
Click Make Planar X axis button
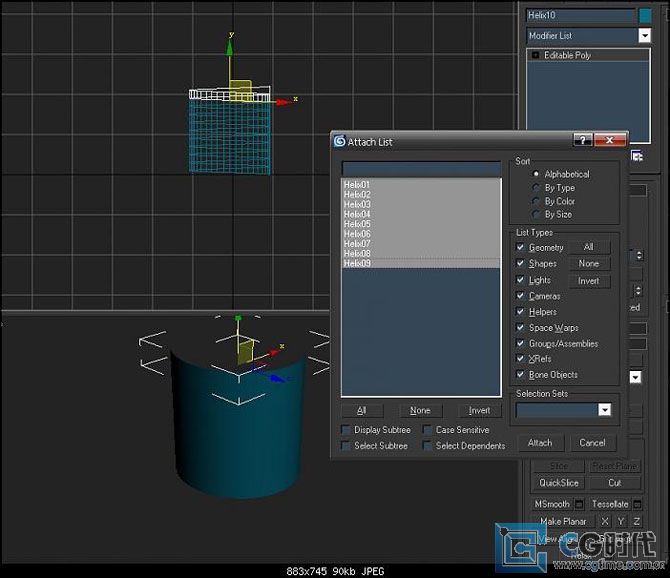[605, 522]
